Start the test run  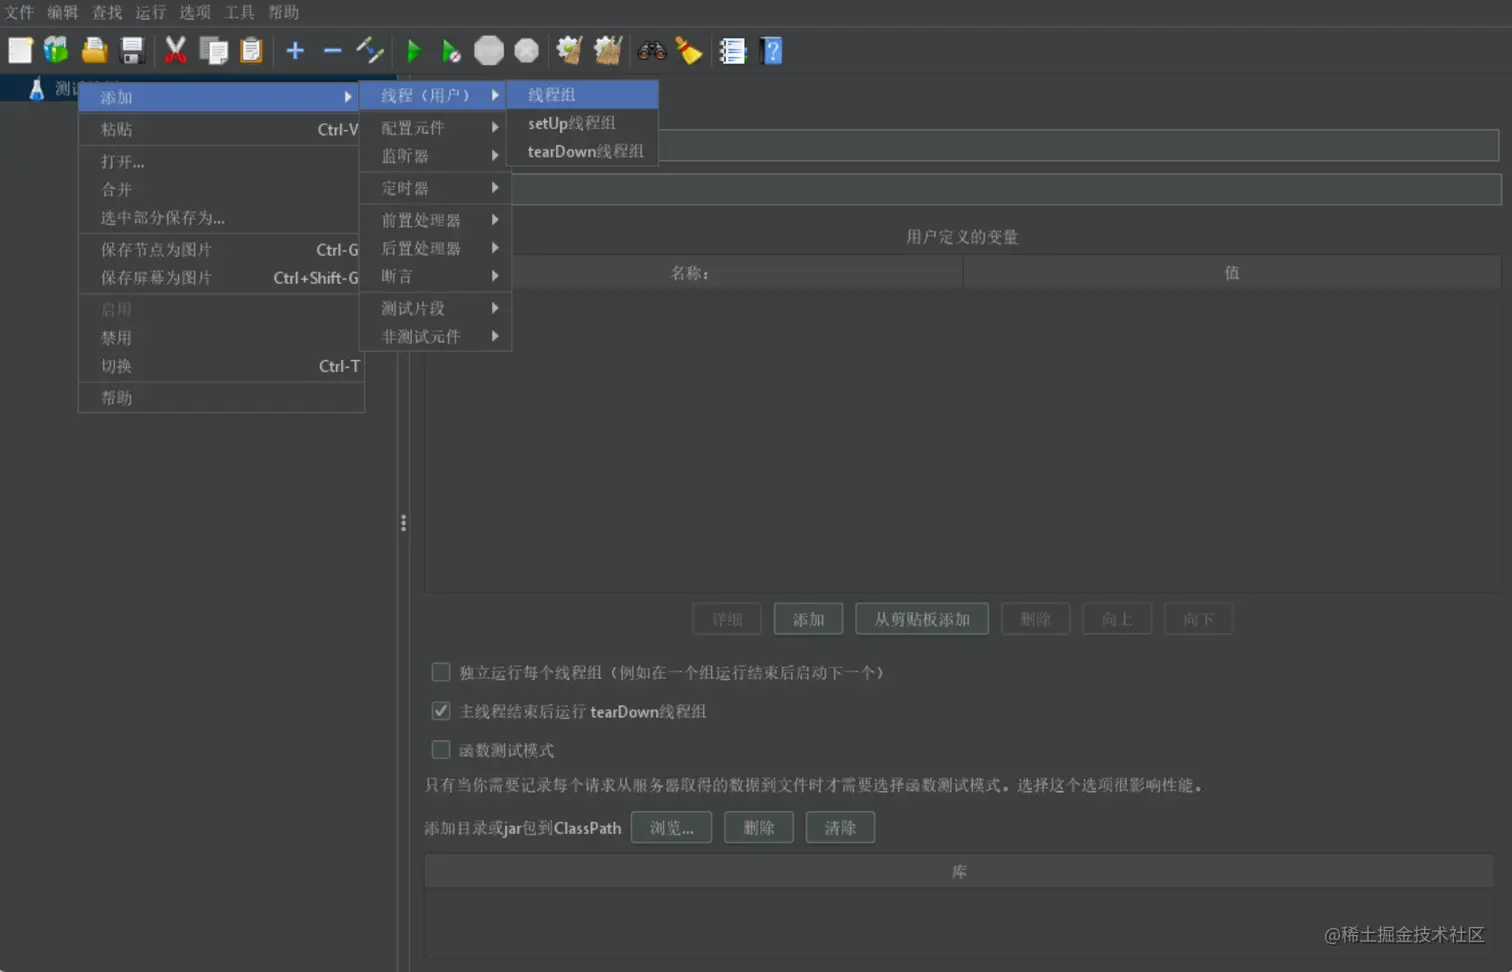pyautogui.click(x=413, y=50)
